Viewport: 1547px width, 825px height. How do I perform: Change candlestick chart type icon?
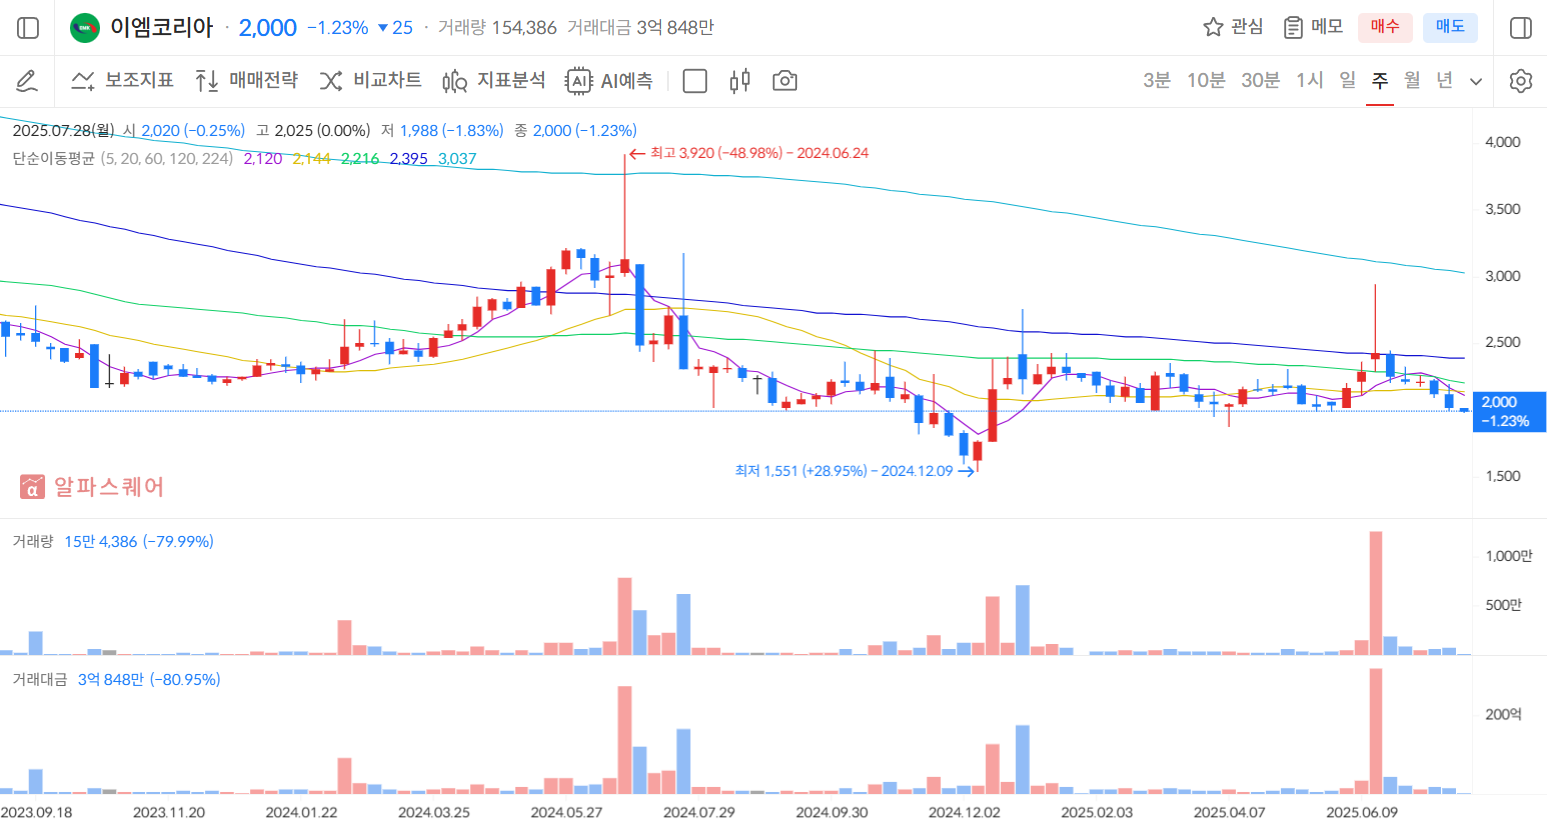click(x=740, y=81)
